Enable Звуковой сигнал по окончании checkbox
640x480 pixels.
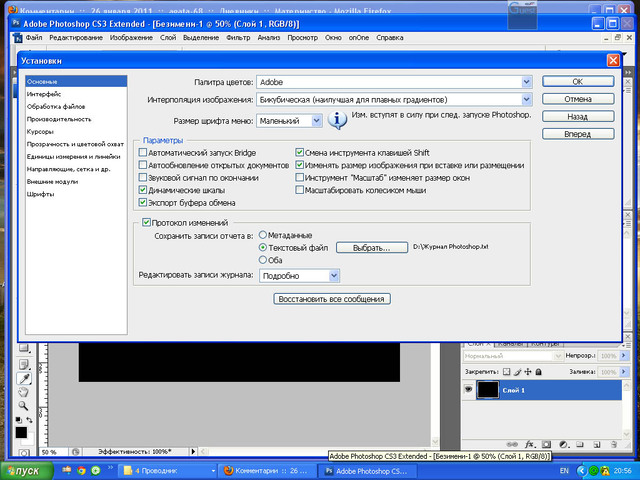[x=142, y=178]
